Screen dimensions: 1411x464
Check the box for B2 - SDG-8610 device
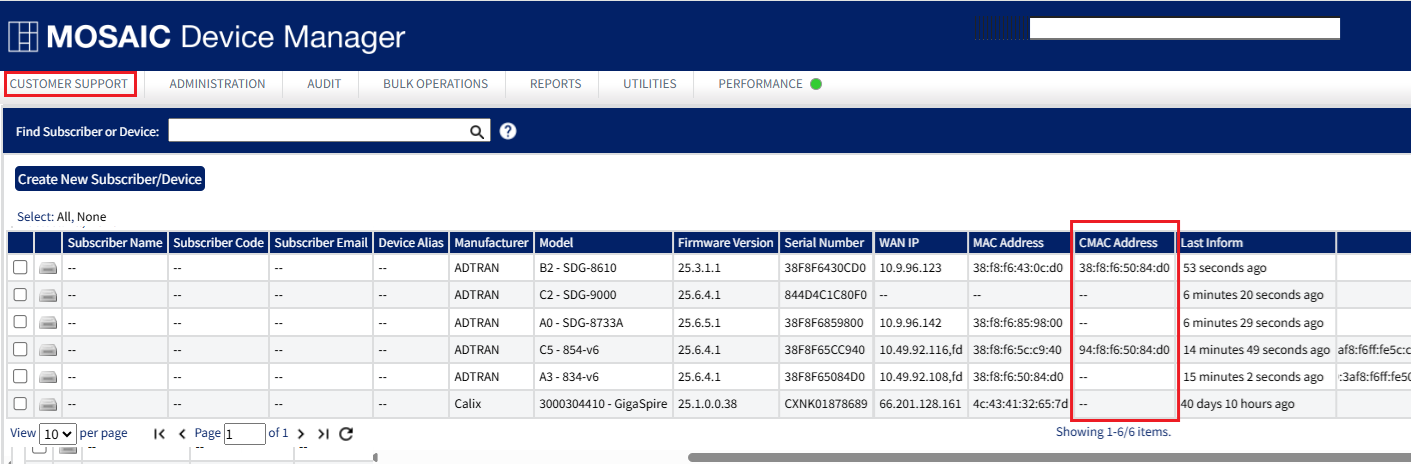tap(20, 268)
